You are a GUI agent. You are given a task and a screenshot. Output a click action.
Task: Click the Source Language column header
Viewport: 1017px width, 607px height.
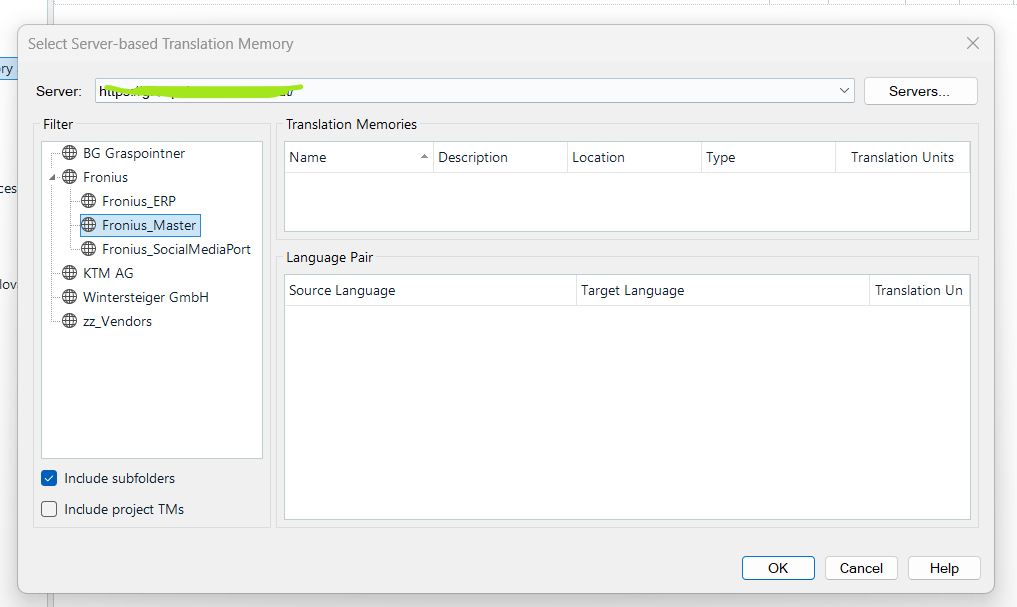click(430, 290)
